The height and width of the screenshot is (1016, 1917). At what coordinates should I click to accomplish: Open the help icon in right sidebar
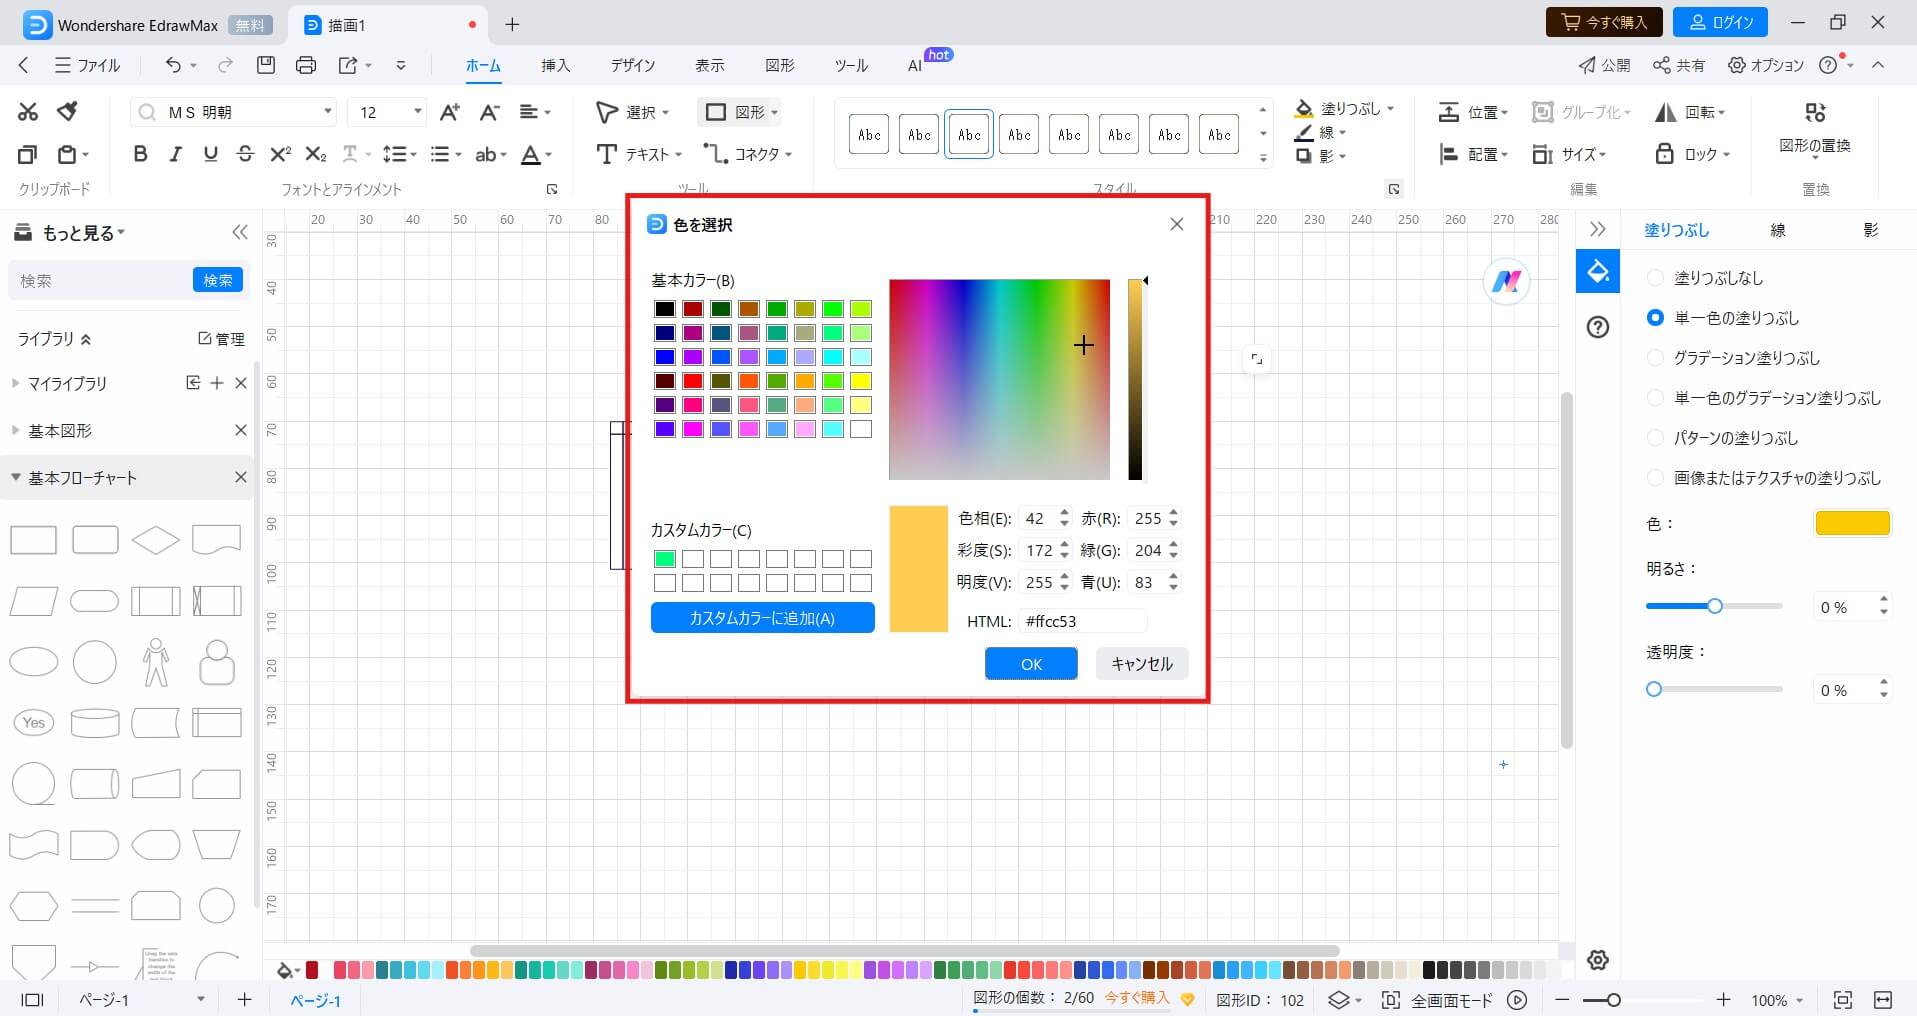1598,327
